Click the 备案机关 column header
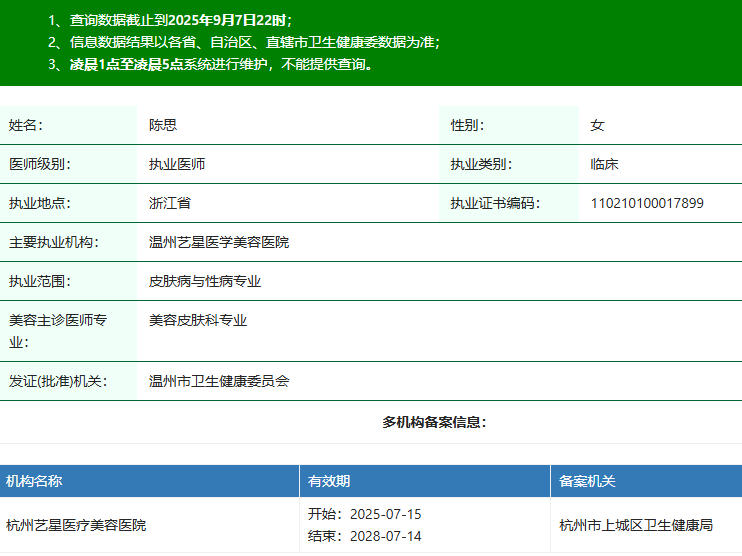Image resolution: width=742 pixels, height=556 pixels. (587, 481)
